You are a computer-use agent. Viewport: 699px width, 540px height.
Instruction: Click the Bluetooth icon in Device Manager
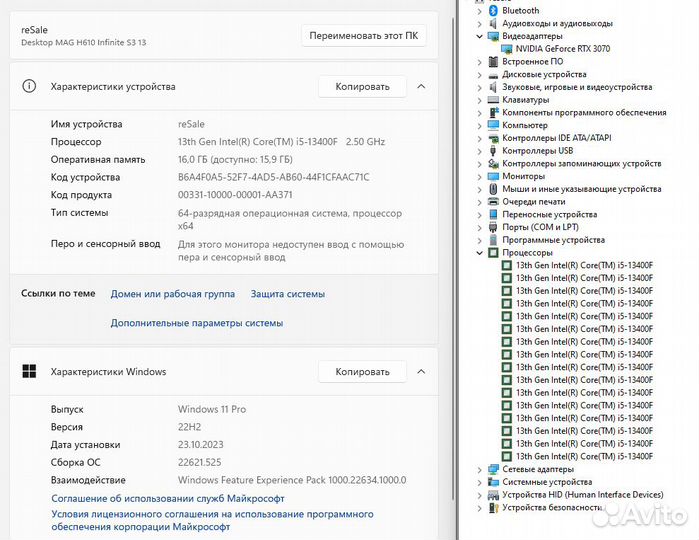493,10
